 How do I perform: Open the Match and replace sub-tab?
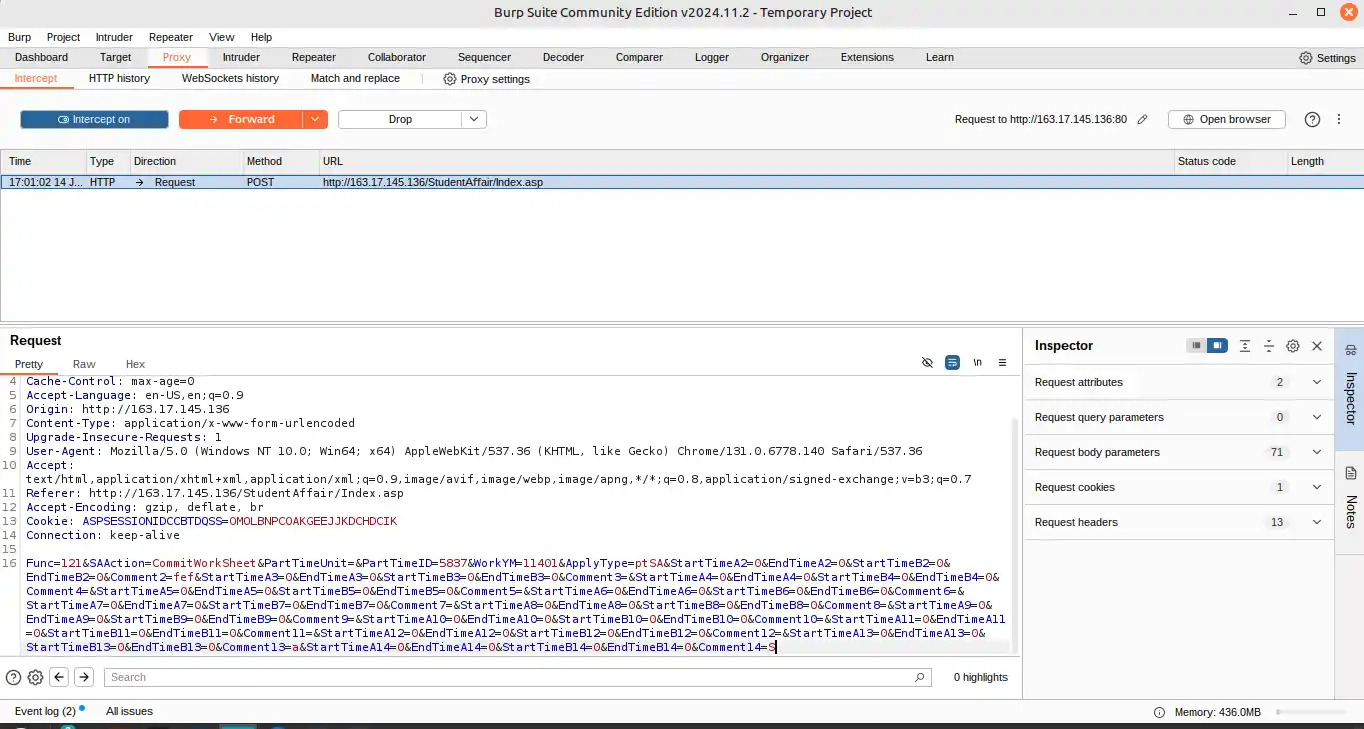355,78
